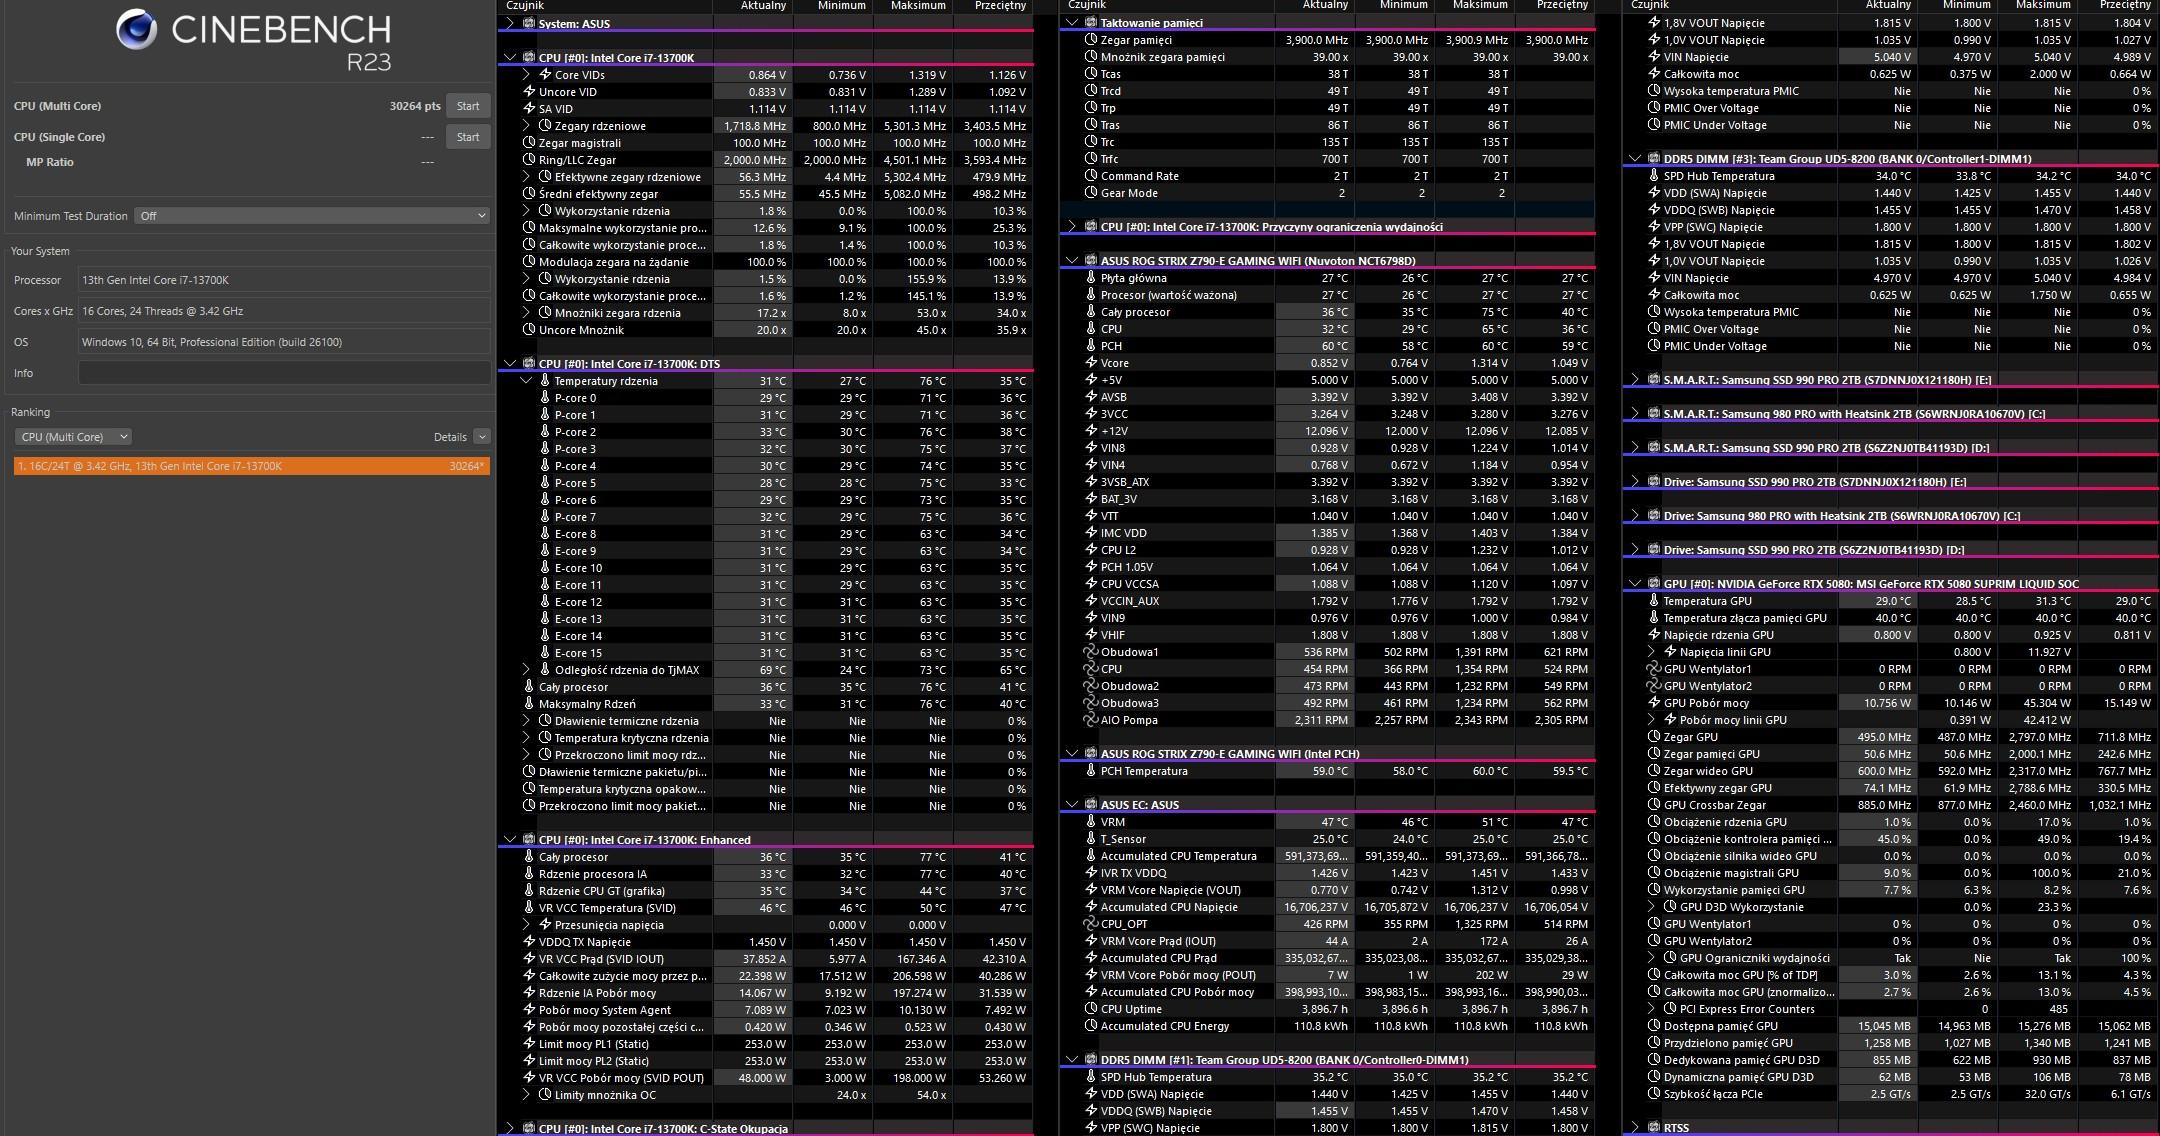
Task: Click the Cinebench R23 logo icon
Action: click(136, 30)
